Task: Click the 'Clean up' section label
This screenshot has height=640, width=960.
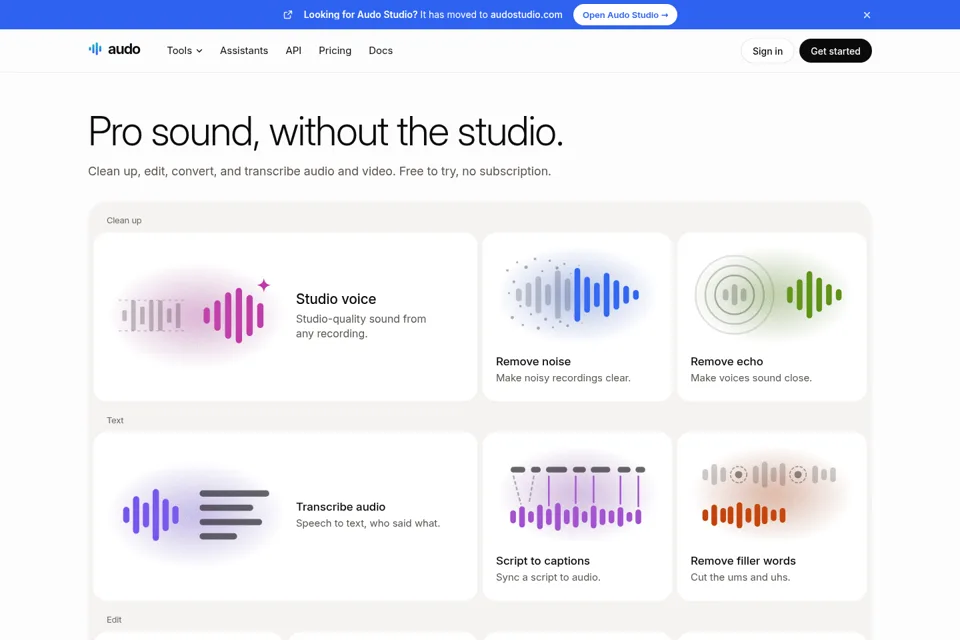Action: coord(124,220)
